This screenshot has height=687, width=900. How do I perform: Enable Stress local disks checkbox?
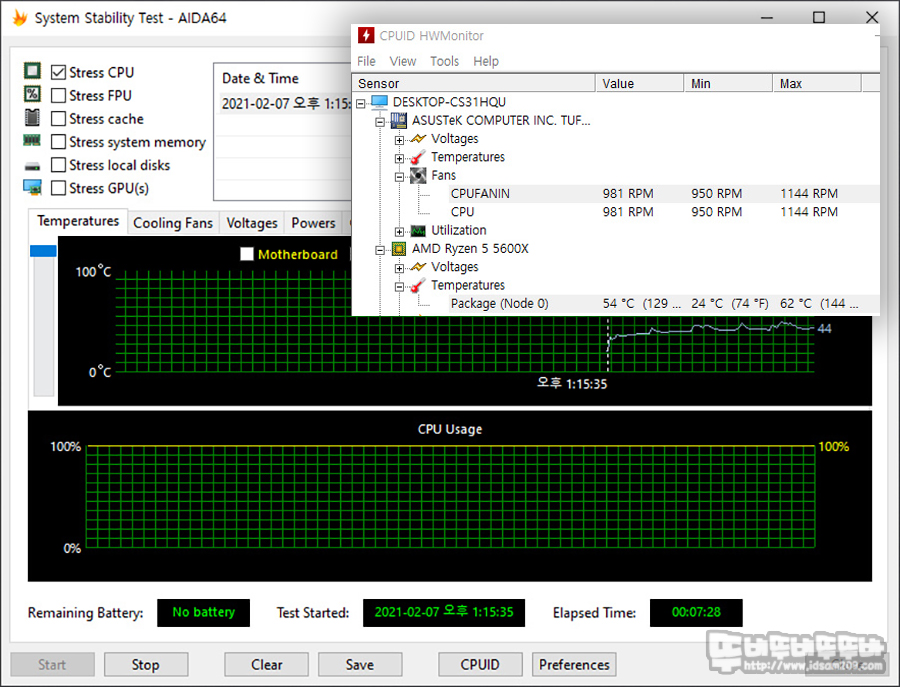58,165
